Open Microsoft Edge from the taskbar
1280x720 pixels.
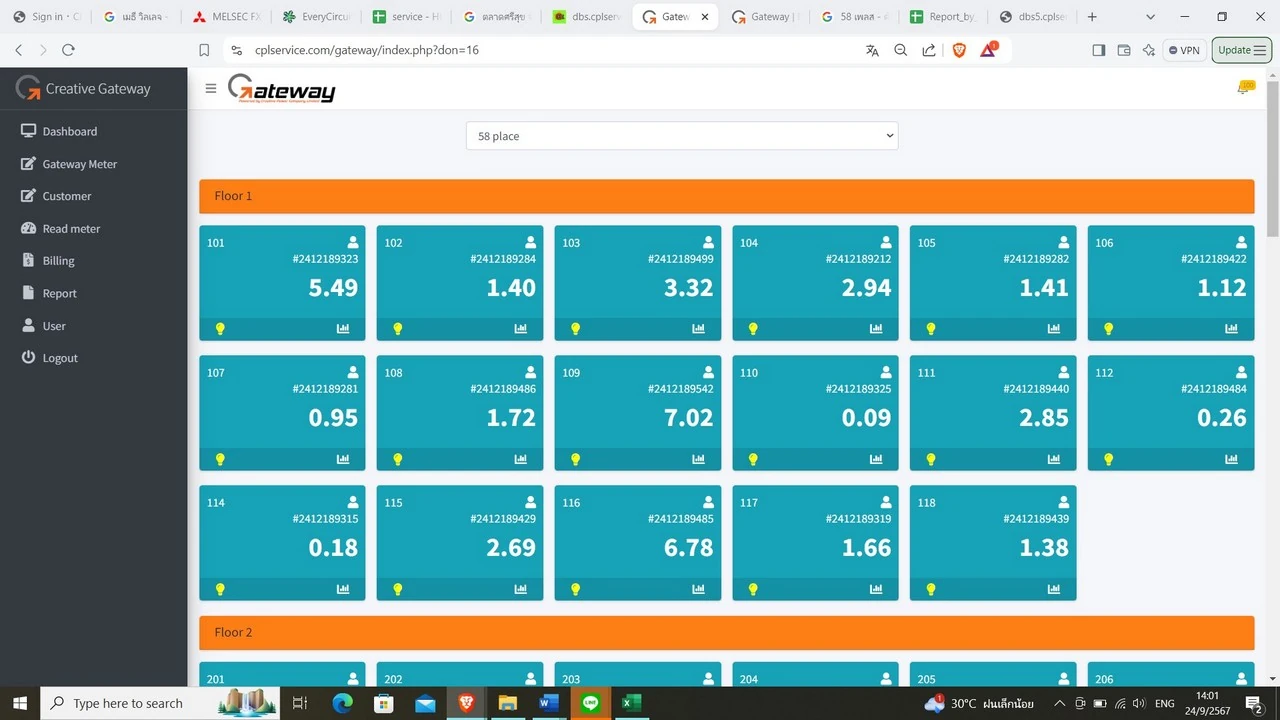point(341,704)
